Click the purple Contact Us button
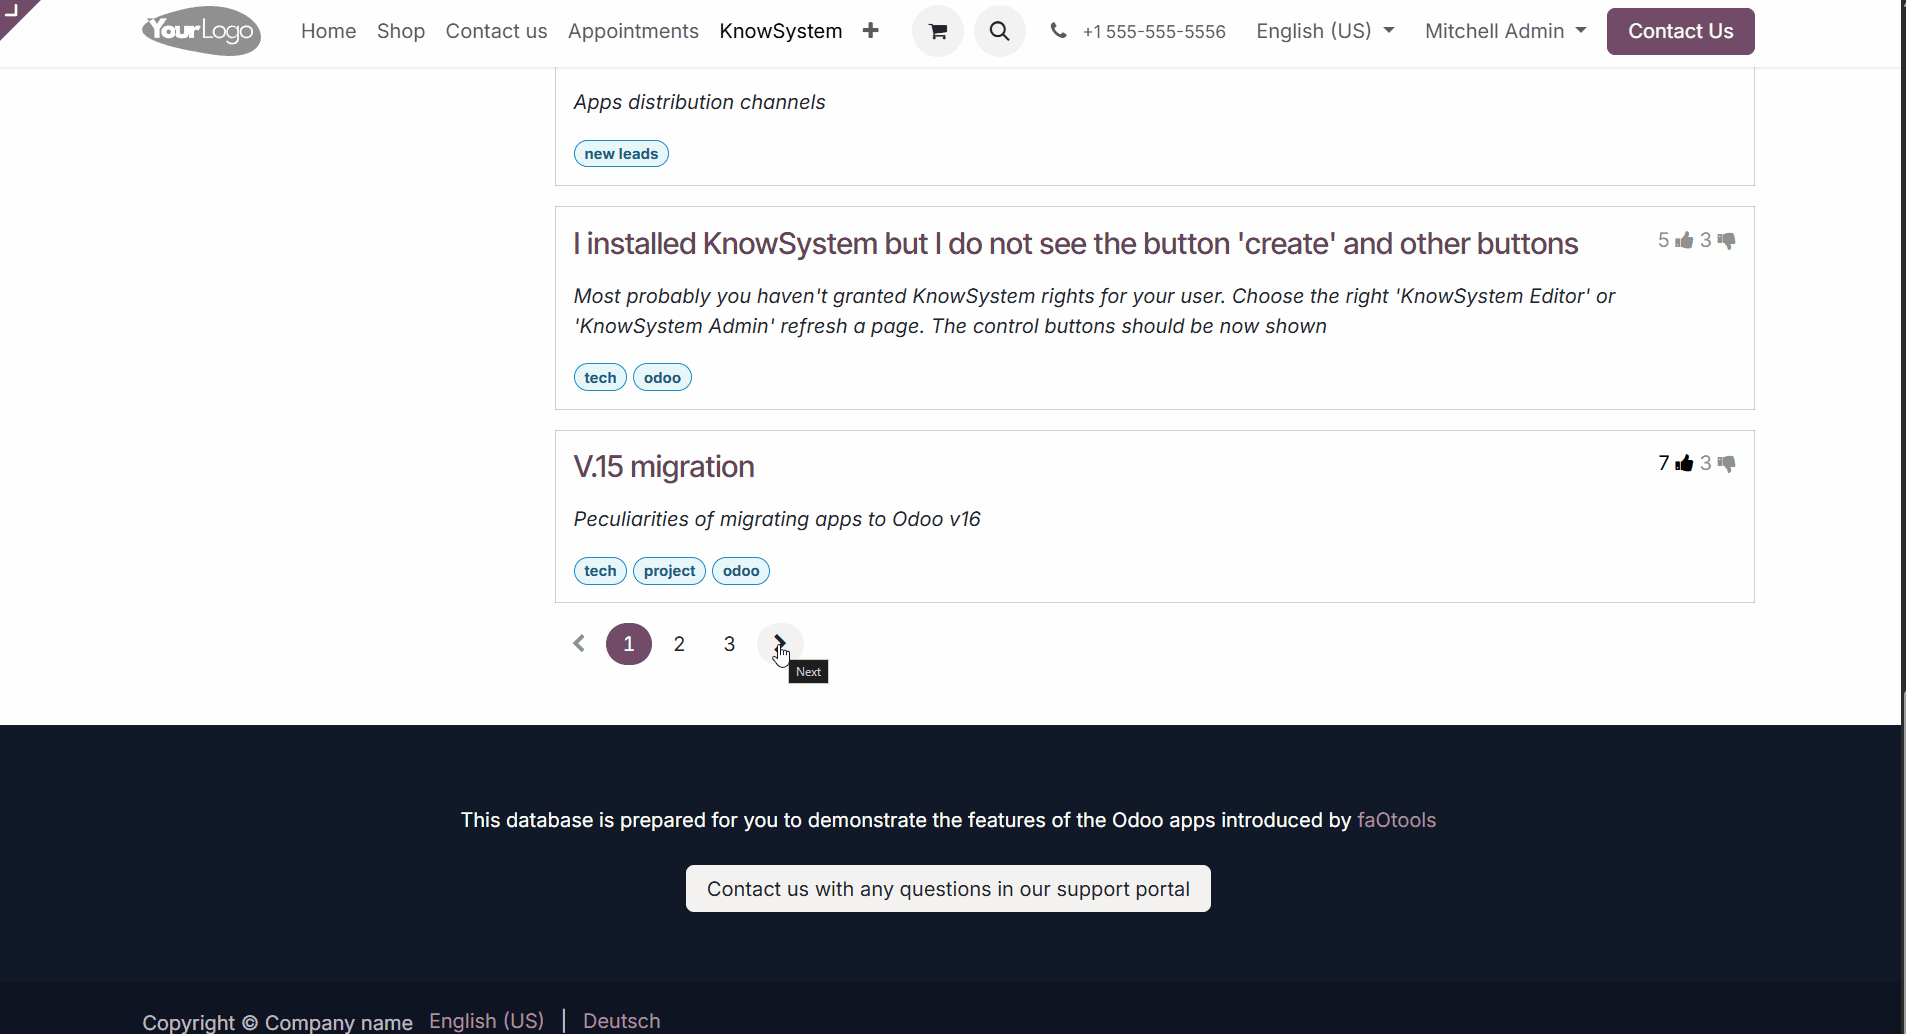1906x1034 pixels. coord(1680,31)
